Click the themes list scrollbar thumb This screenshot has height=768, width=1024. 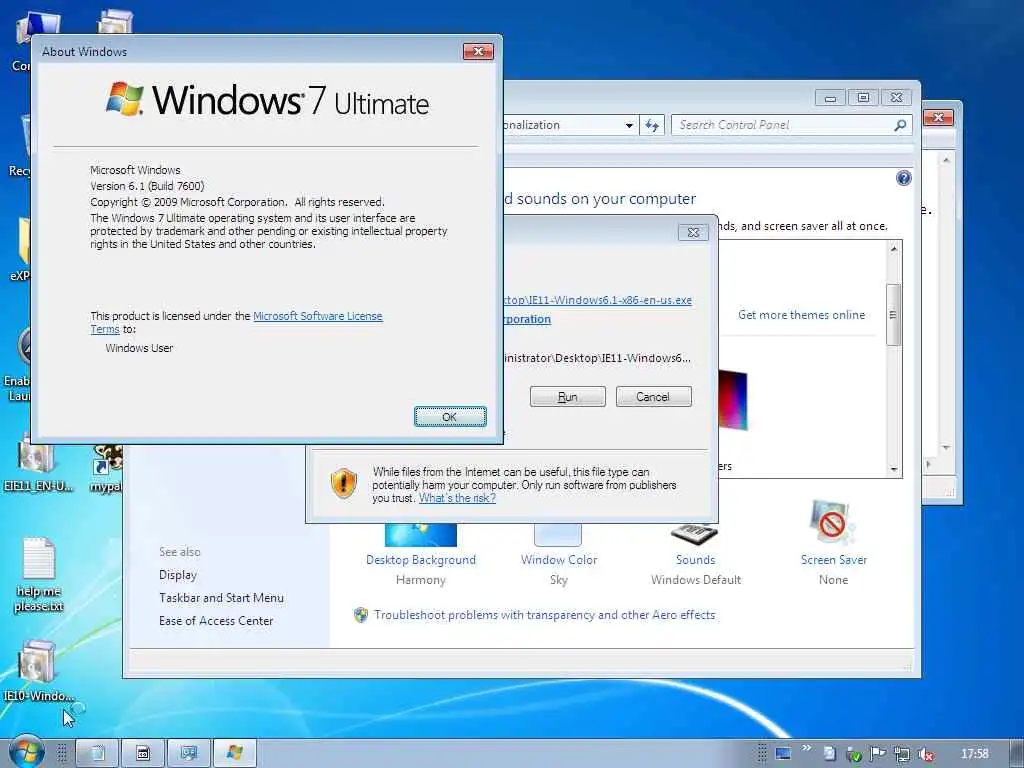(893, 315)
